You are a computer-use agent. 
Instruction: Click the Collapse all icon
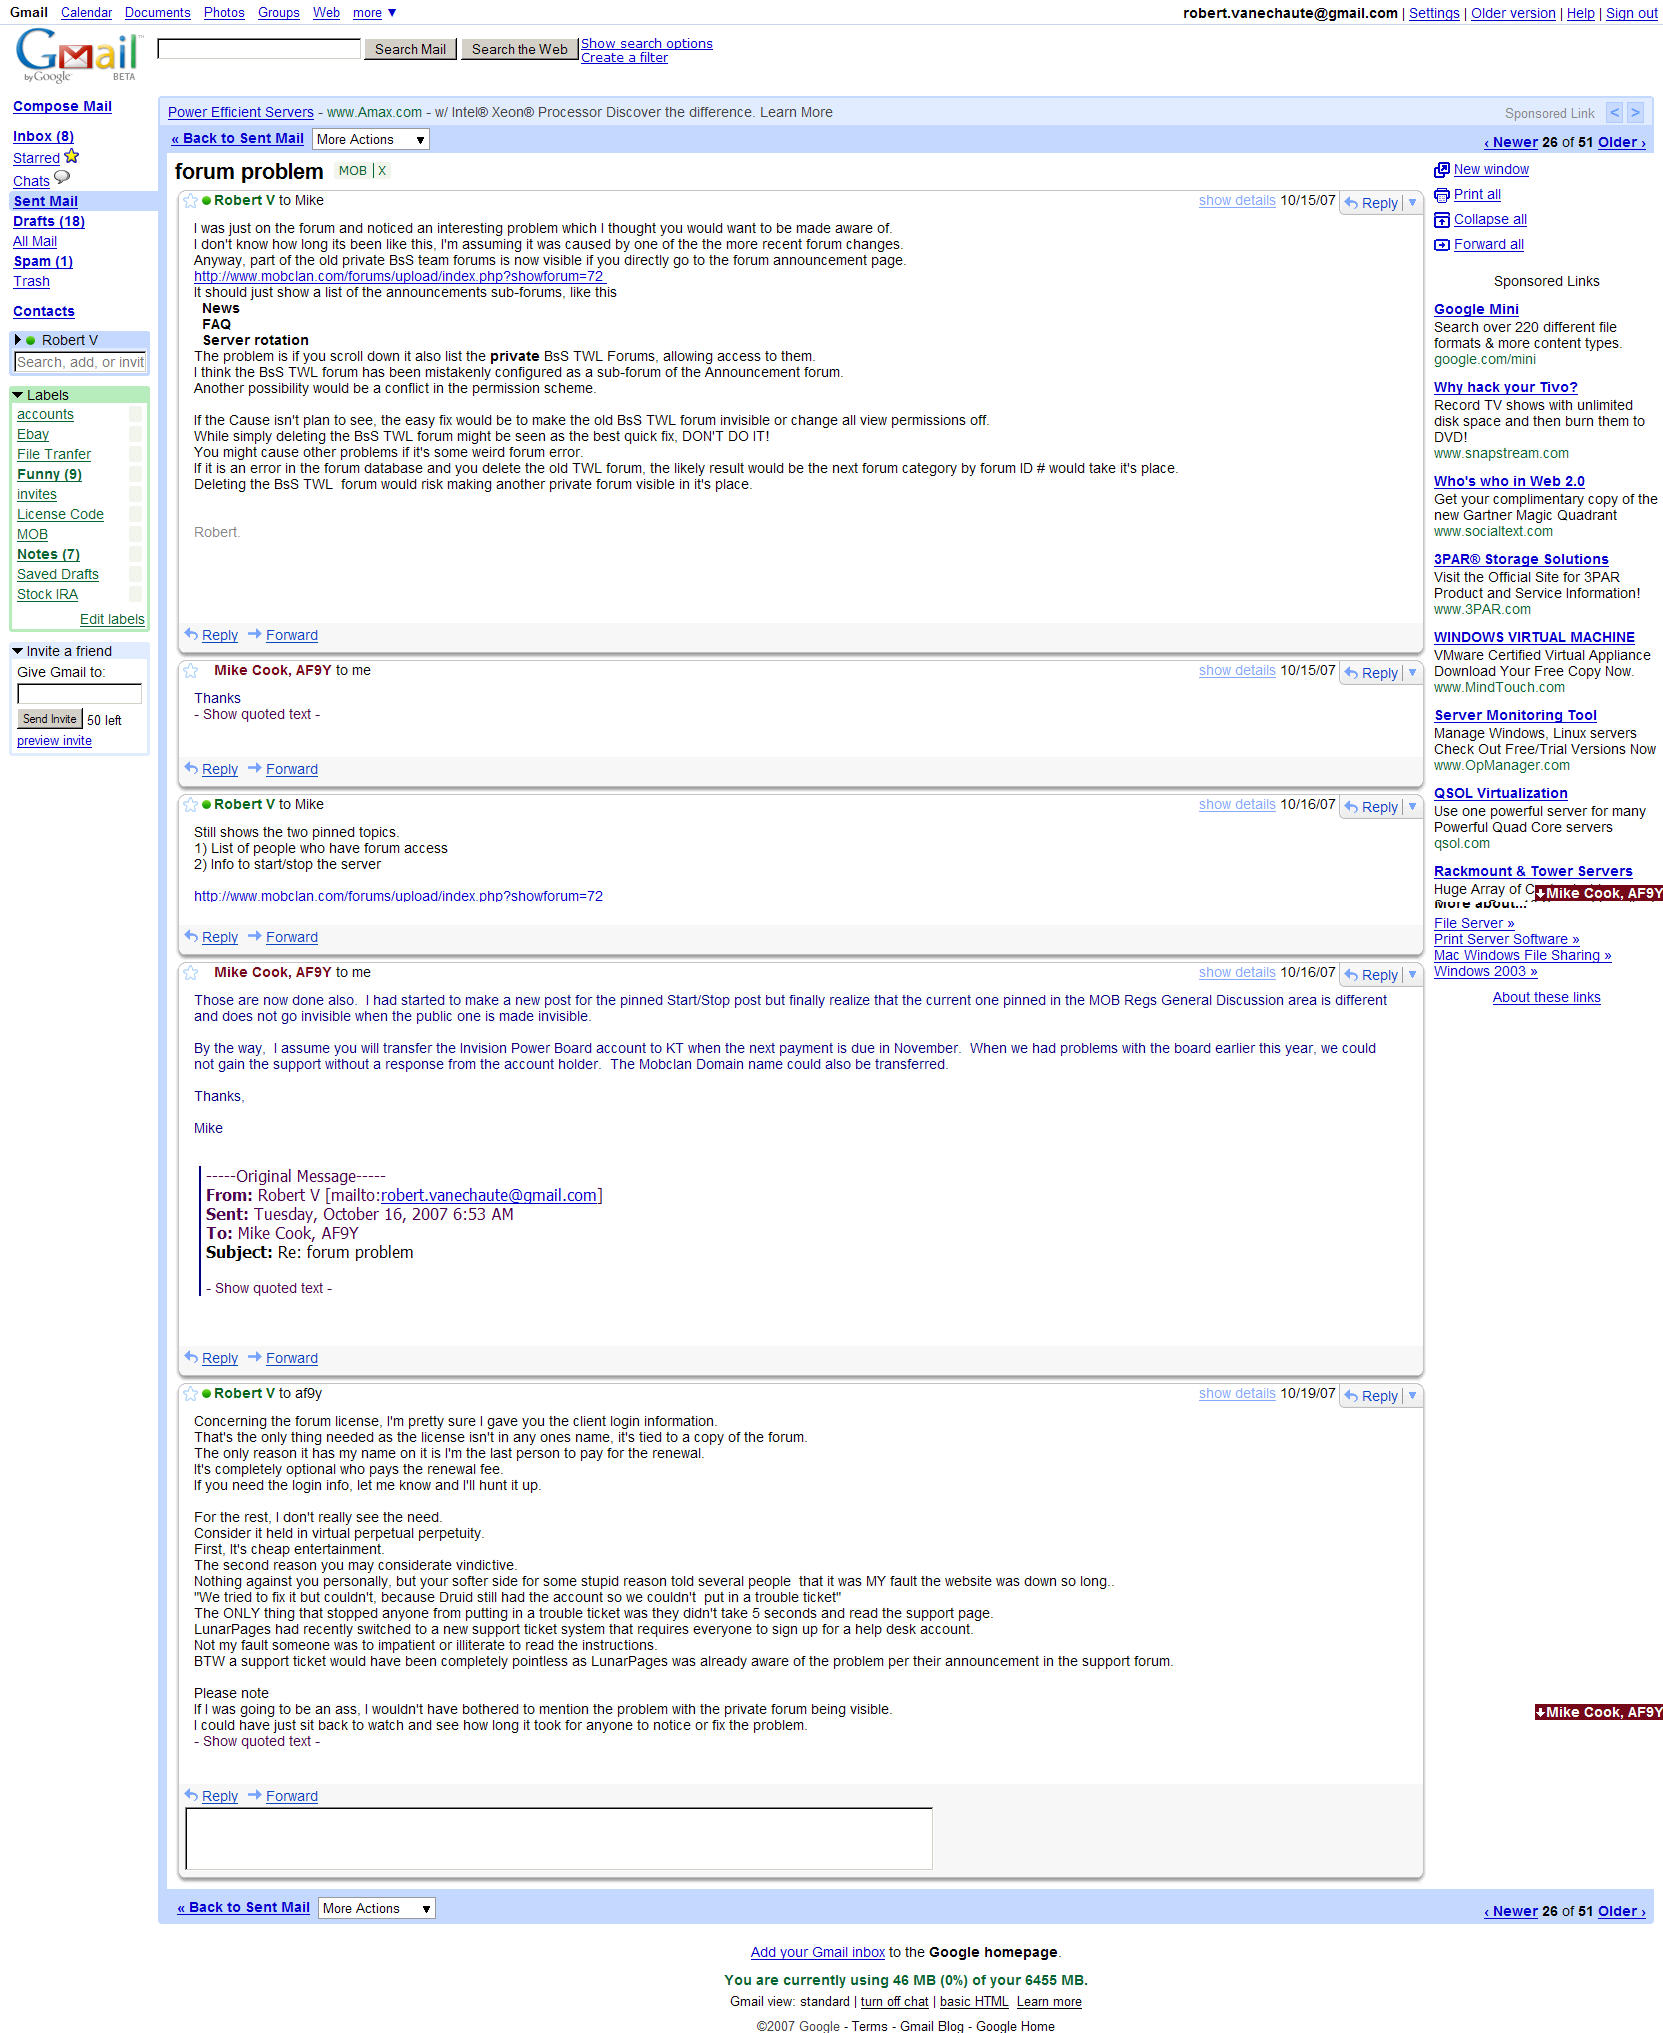pos(1441,220)
